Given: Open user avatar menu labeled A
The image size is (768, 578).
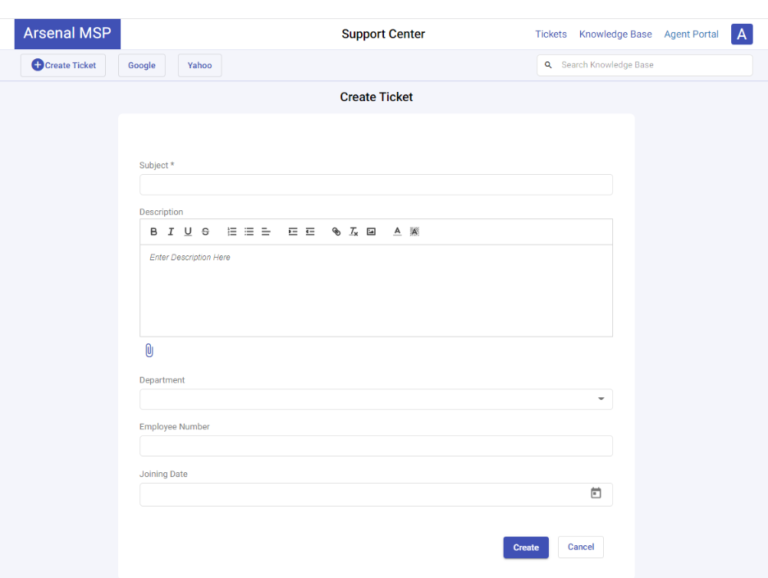Looking at the screenshot, I should point(742,34).
